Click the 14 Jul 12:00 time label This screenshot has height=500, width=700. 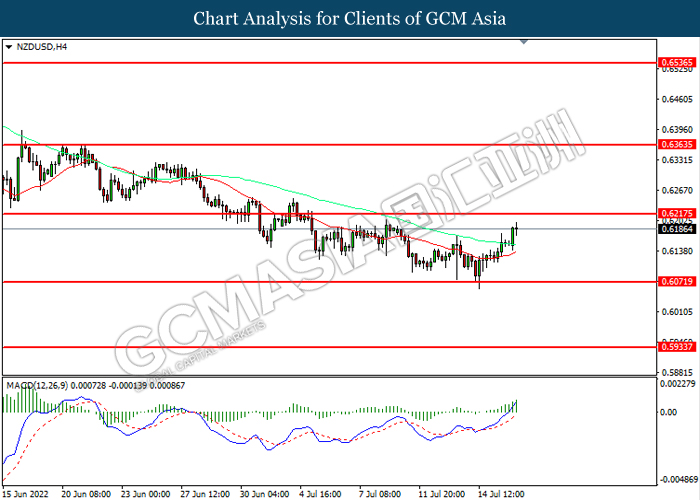500,494
